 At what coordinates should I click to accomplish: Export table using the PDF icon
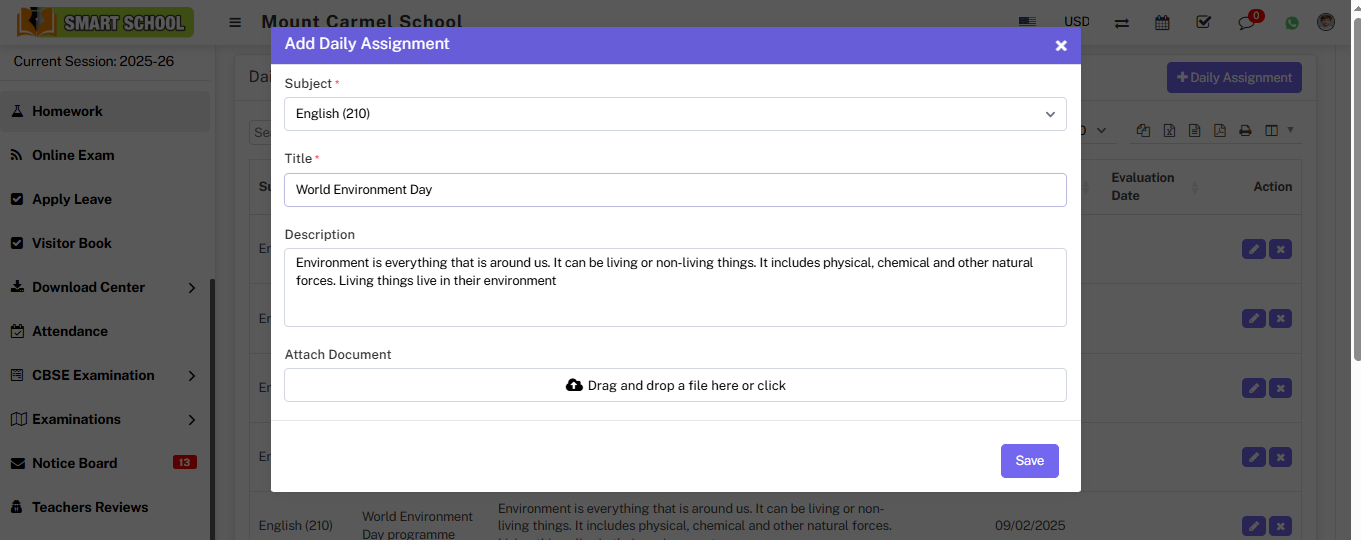(x=1219, y=131)
